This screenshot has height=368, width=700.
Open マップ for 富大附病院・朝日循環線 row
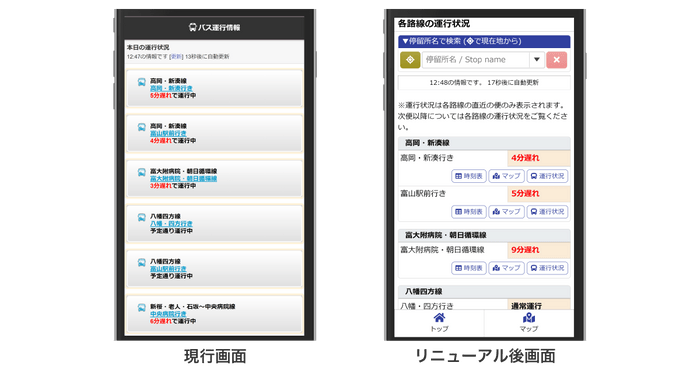(506, 268)
